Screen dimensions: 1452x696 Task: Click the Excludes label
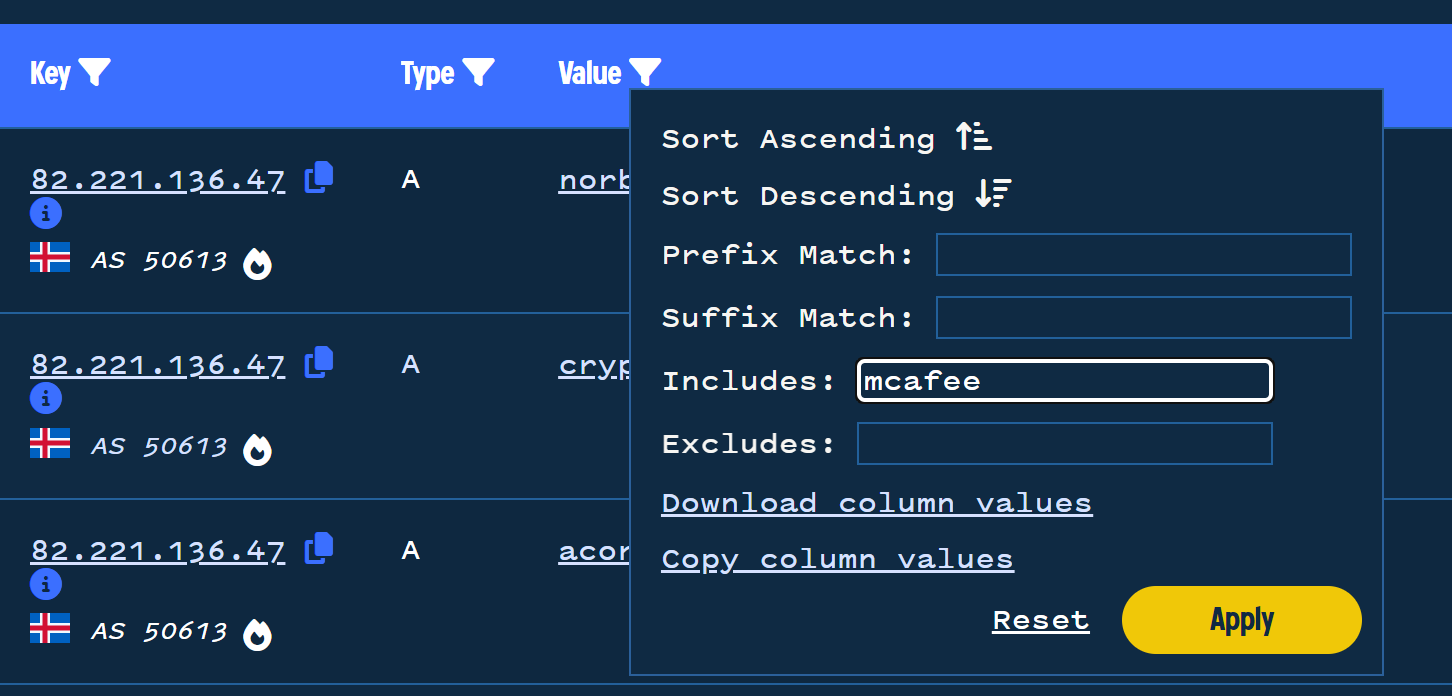pos(748,443)
